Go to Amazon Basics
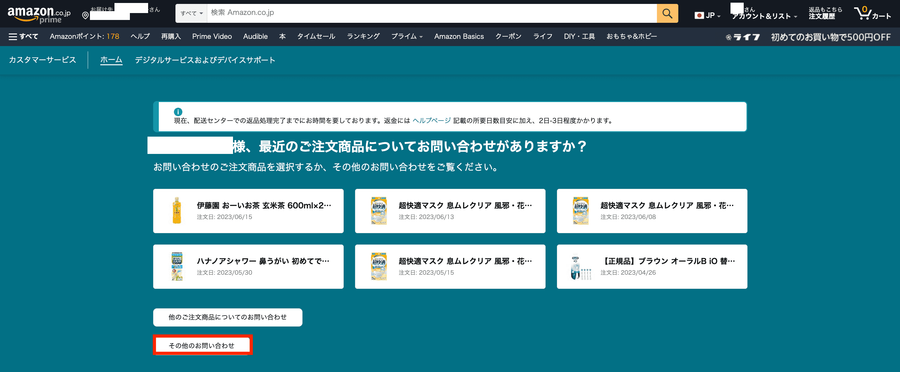The height and width of the screenshot is (372, 900). click(459, 36)
